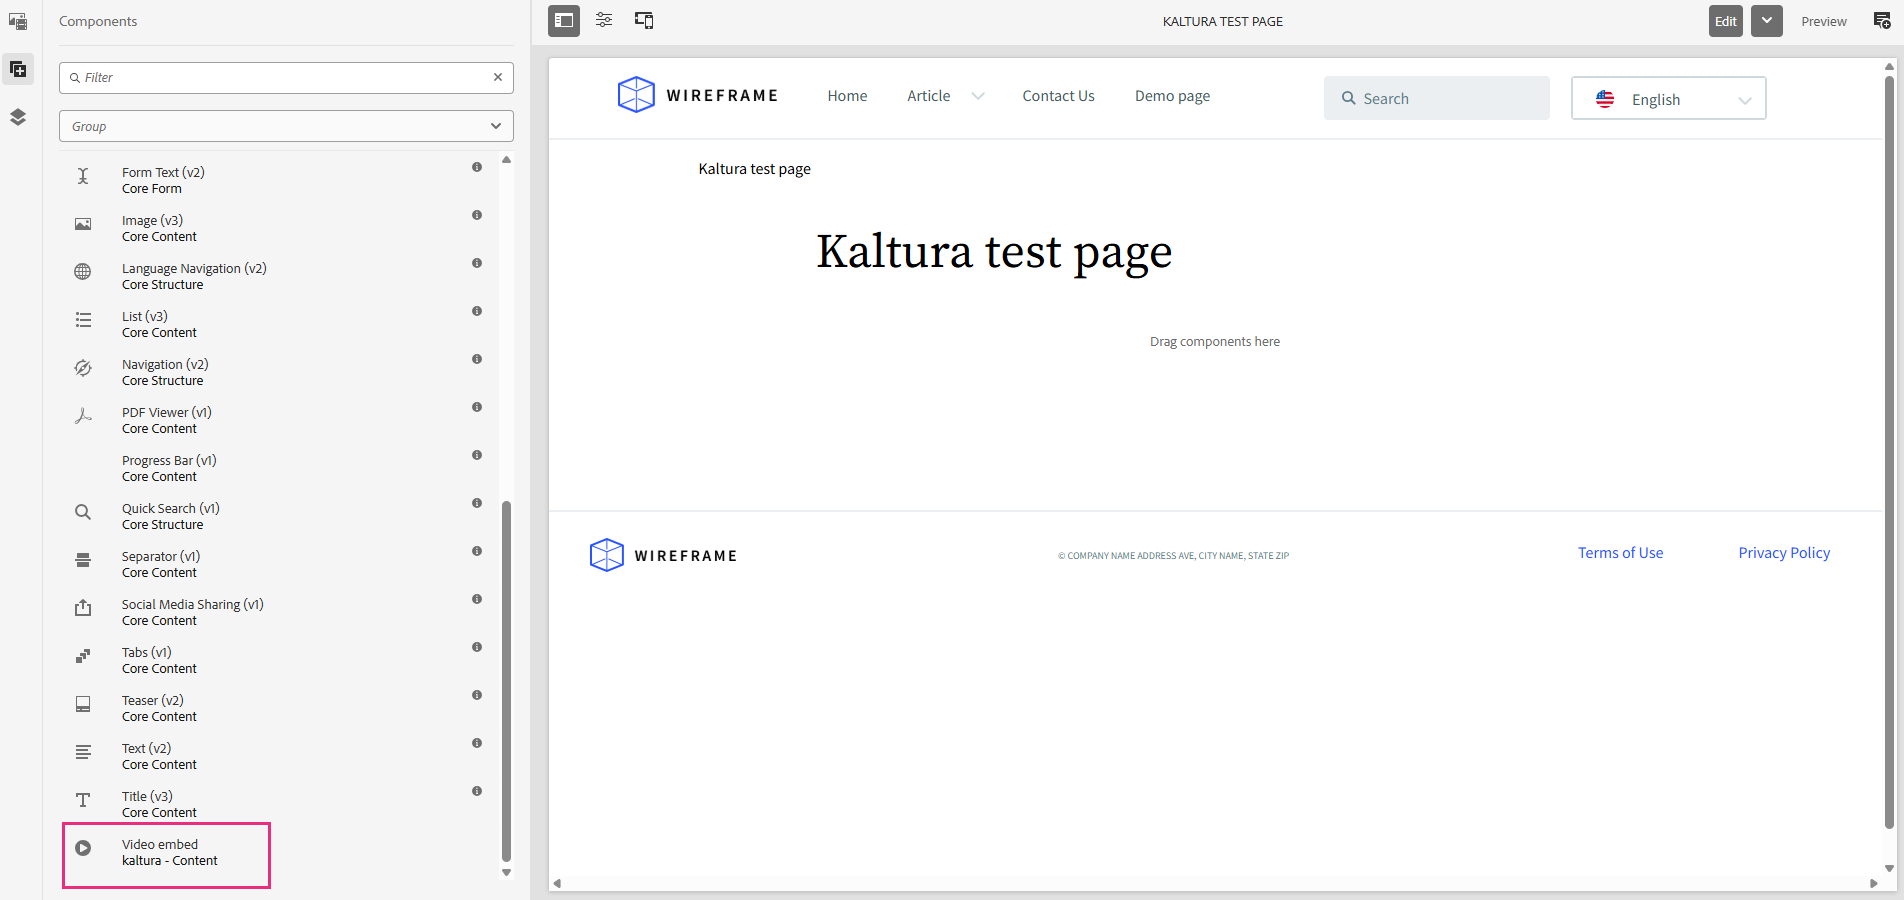Clear the Filter field with the X icon
1904x900 pixels.
498,77
